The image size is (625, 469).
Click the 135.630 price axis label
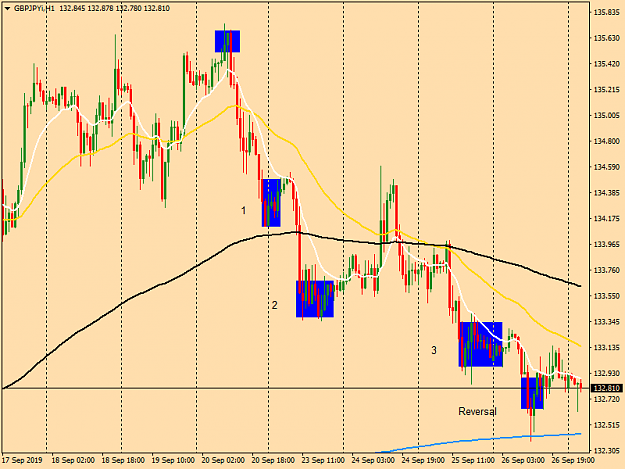pos(607,38)
